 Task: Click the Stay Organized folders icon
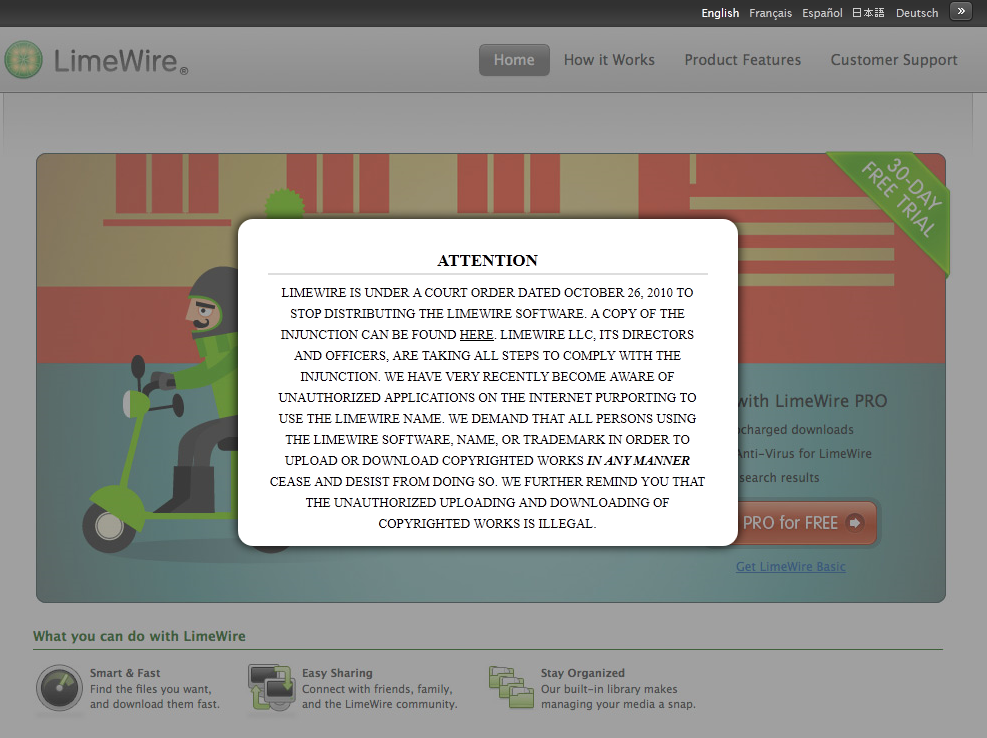pos(511,687)
